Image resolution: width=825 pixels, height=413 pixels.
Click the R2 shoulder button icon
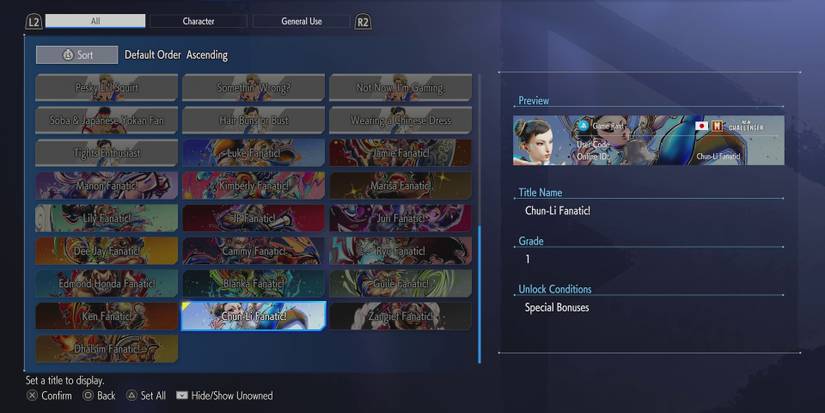click(x=363, y=22)
